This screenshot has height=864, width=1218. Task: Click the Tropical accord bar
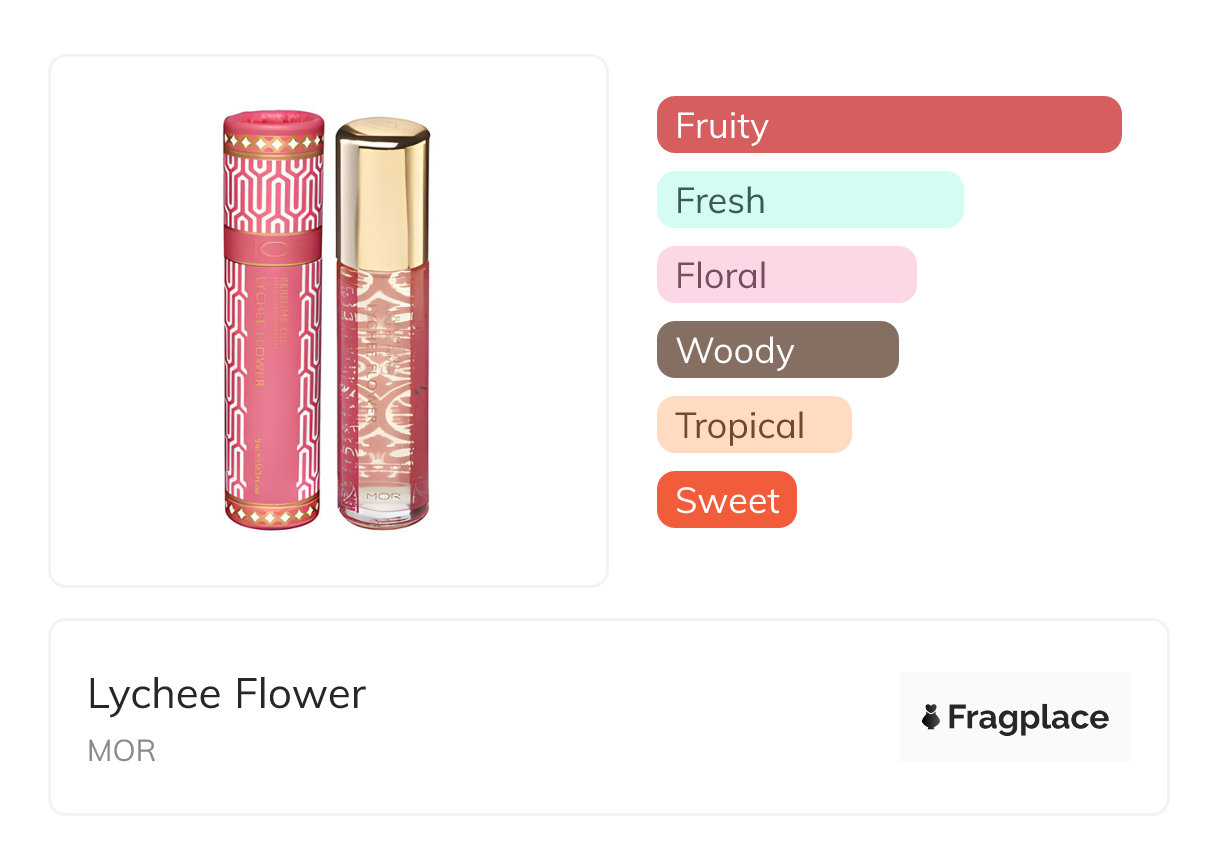coord(753,425)
